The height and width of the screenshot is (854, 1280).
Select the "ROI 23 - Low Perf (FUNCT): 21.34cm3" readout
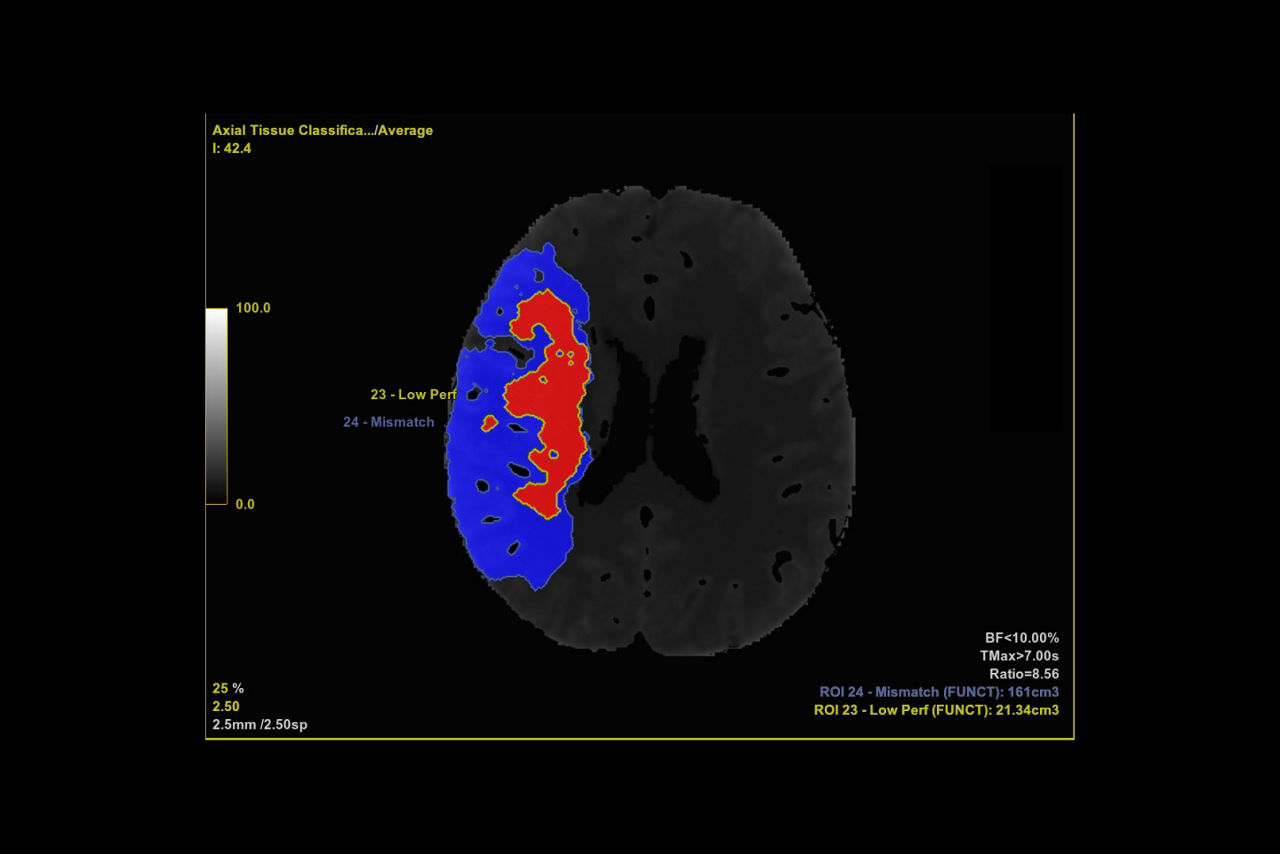pos(935,710)
